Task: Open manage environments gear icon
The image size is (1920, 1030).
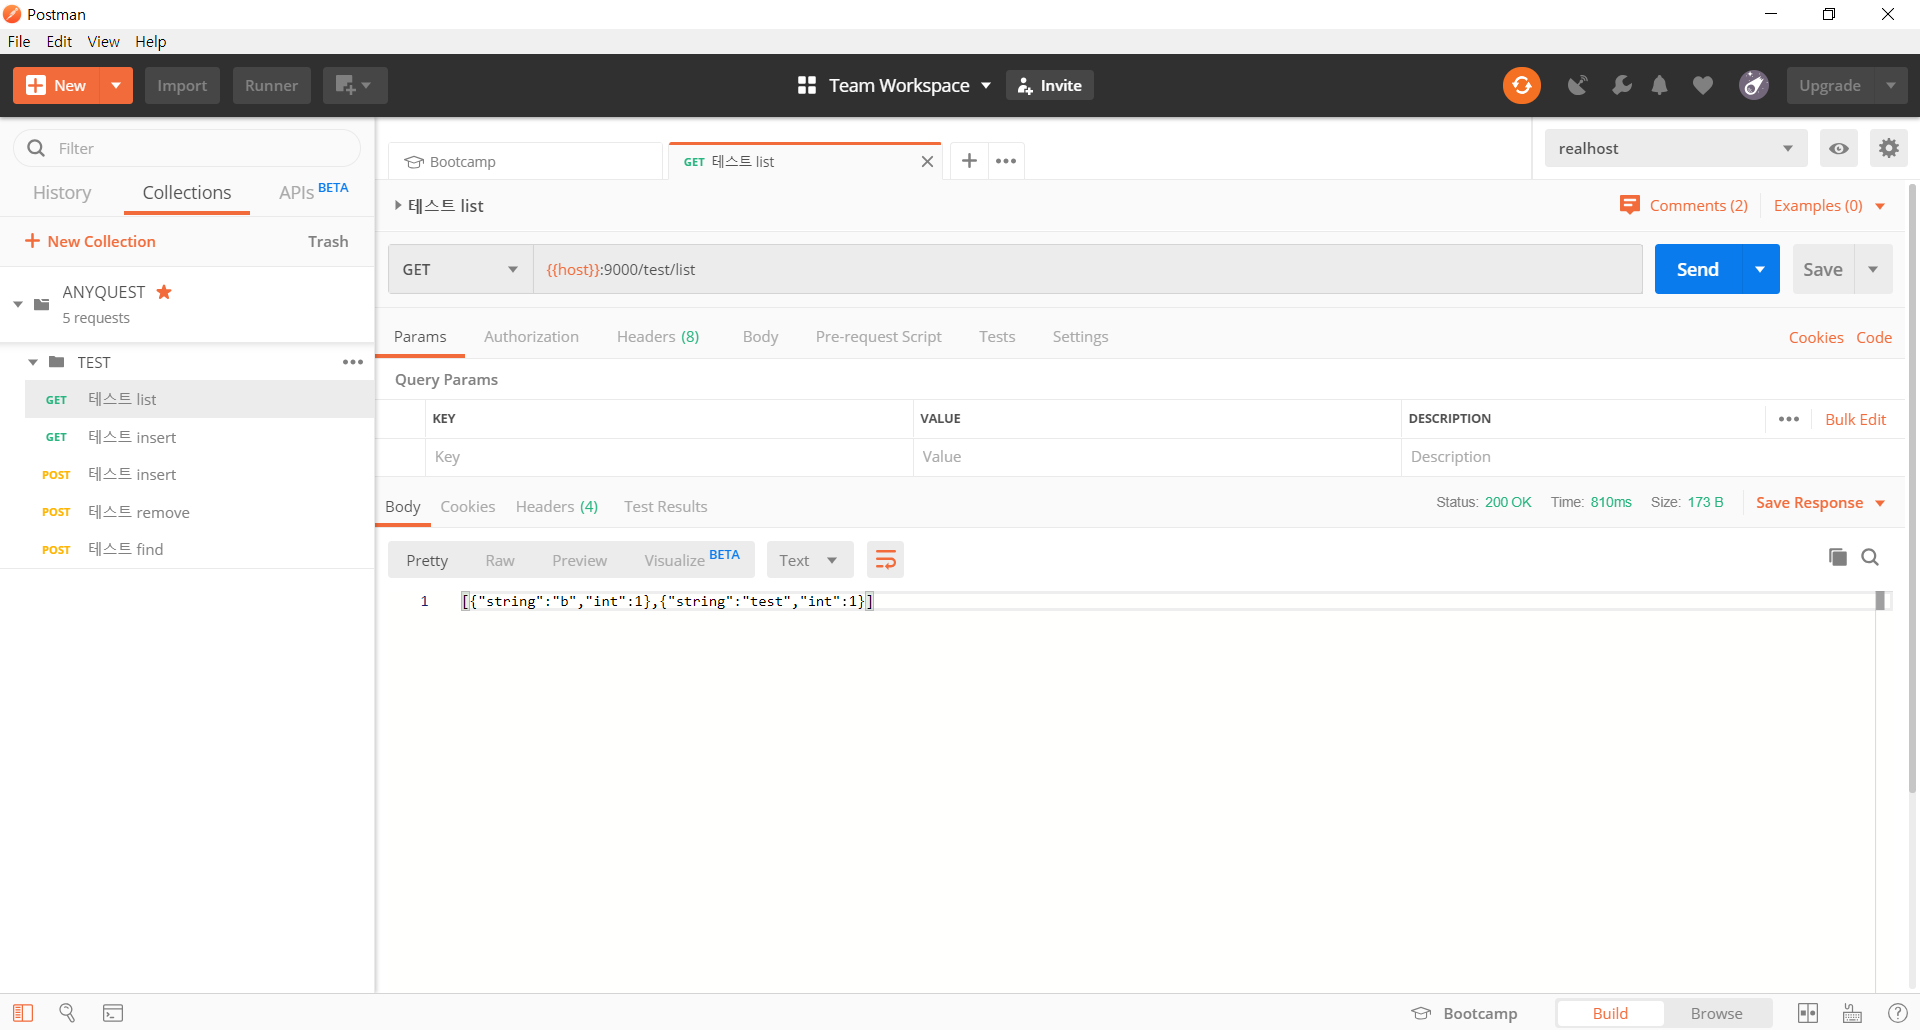Action: pos(1888,148)
